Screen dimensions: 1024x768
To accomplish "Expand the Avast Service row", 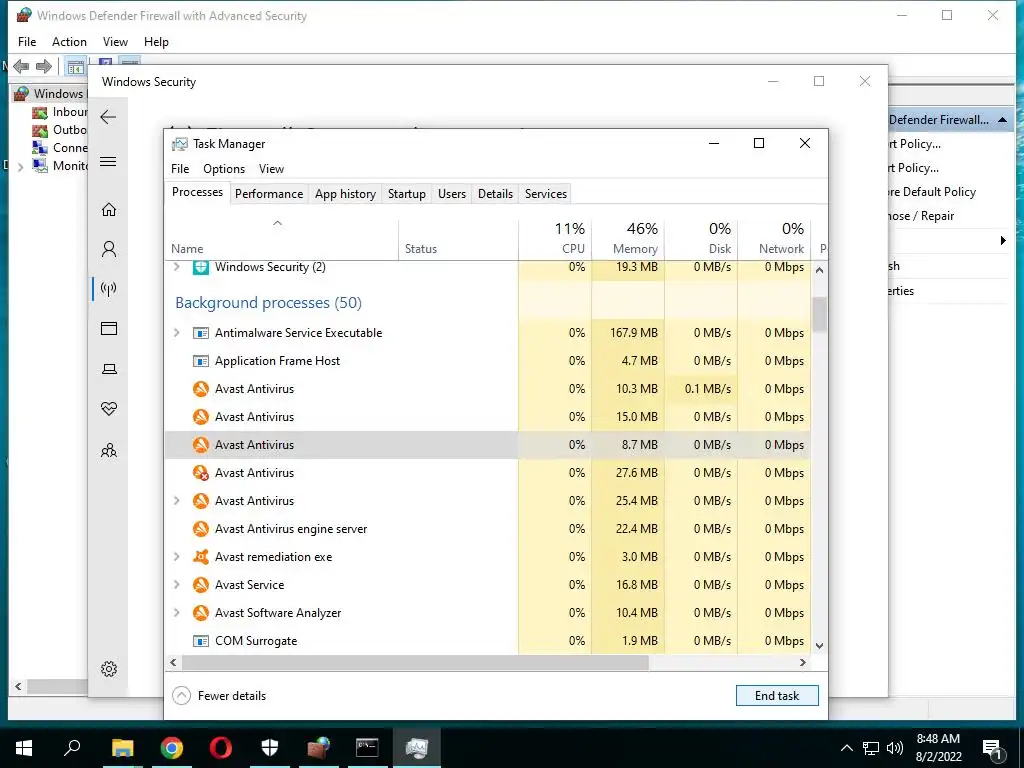I will pos(176,584).
